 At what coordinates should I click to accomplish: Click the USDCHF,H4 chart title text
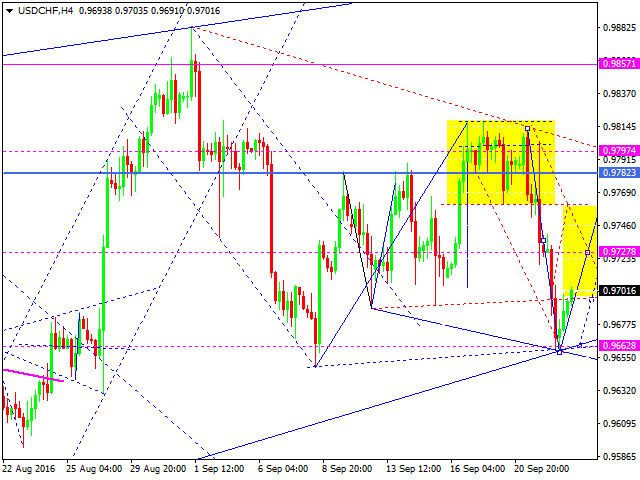(x=45, y=11)
